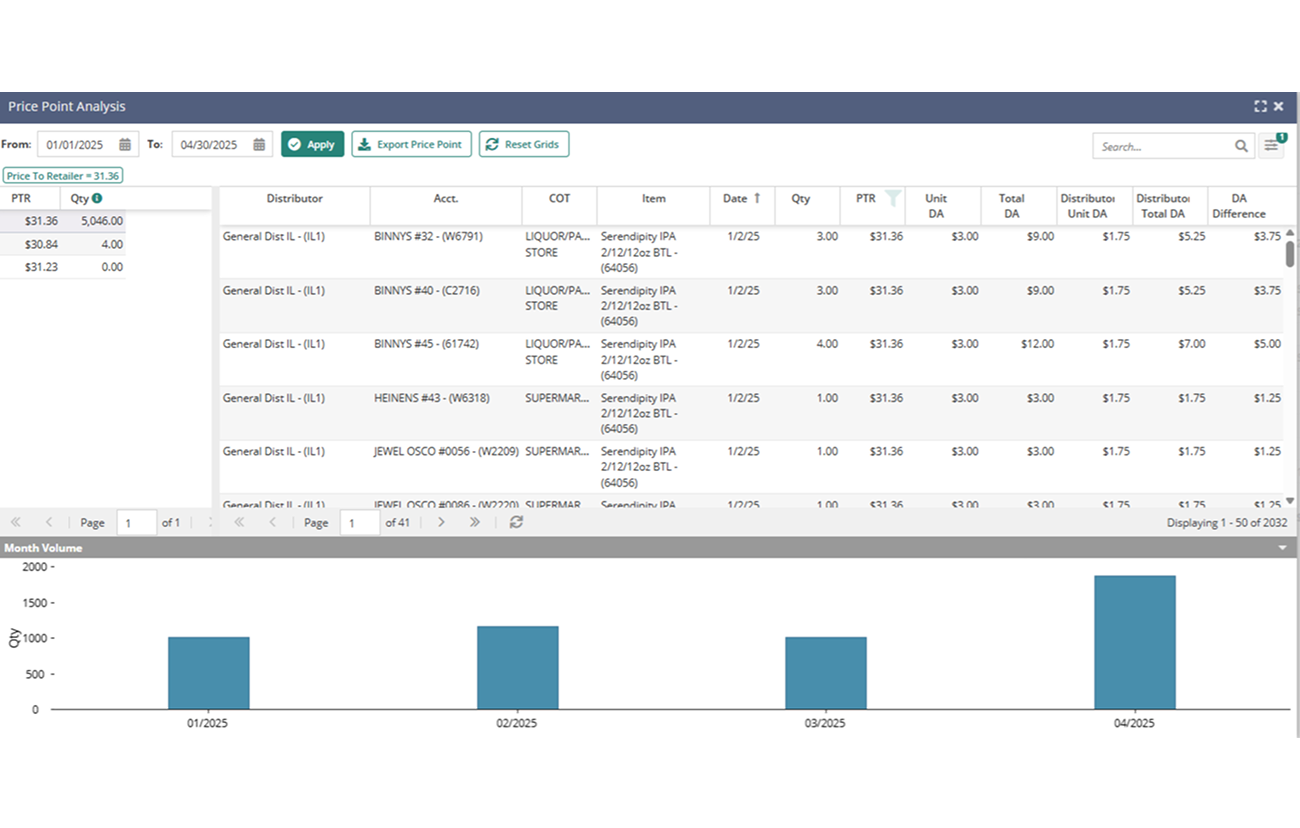
Task: Go to previous page of summary grid
Action: click(48, 522)
